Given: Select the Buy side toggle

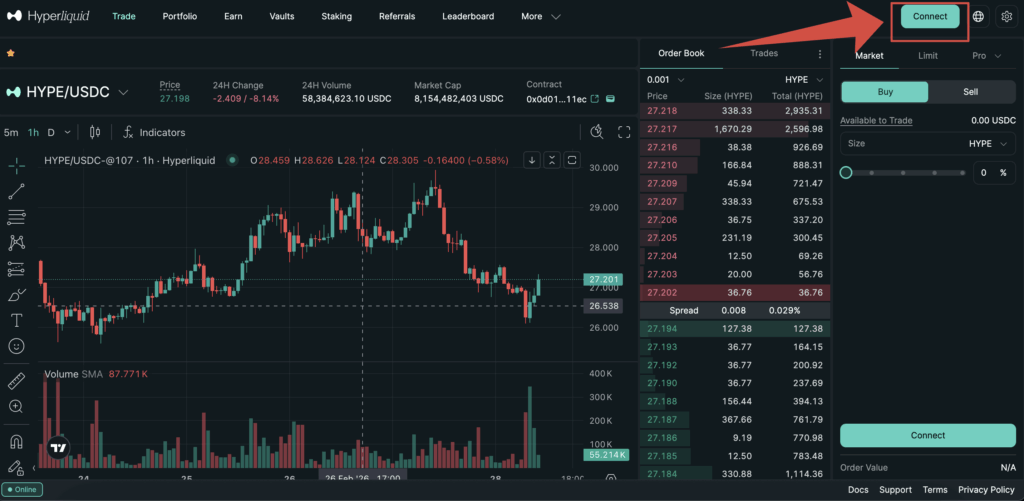Looking at the screenshot, I should pyautogui.click(x=884, y=91).
